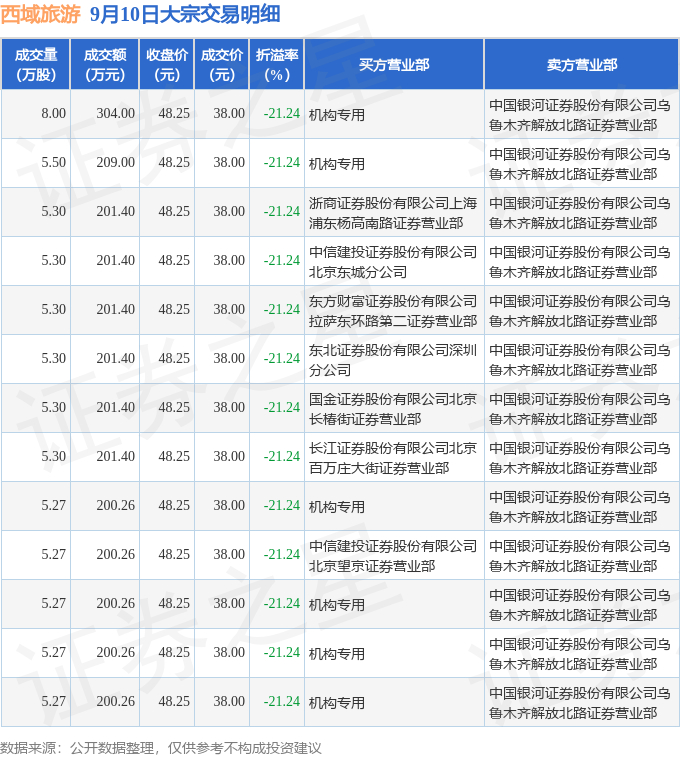Screen dimensions: 680x757
Task: Click seller cell in the 长江证券 row
Action: [580, 458]
